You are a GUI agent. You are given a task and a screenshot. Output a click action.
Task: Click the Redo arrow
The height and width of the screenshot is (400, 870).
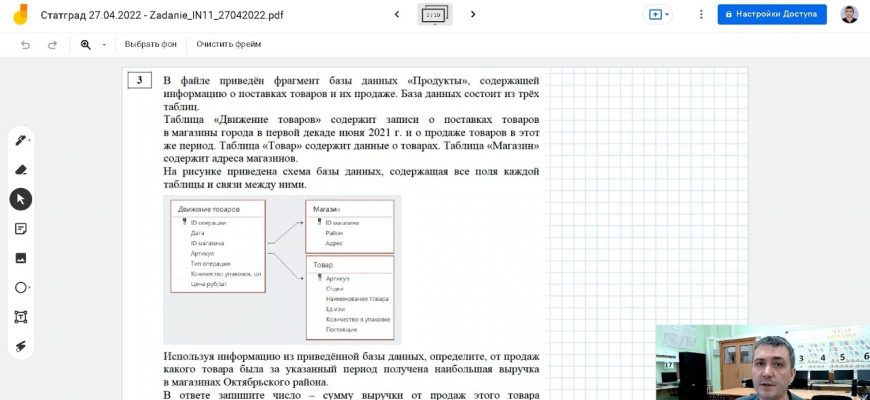coord(52,45)
